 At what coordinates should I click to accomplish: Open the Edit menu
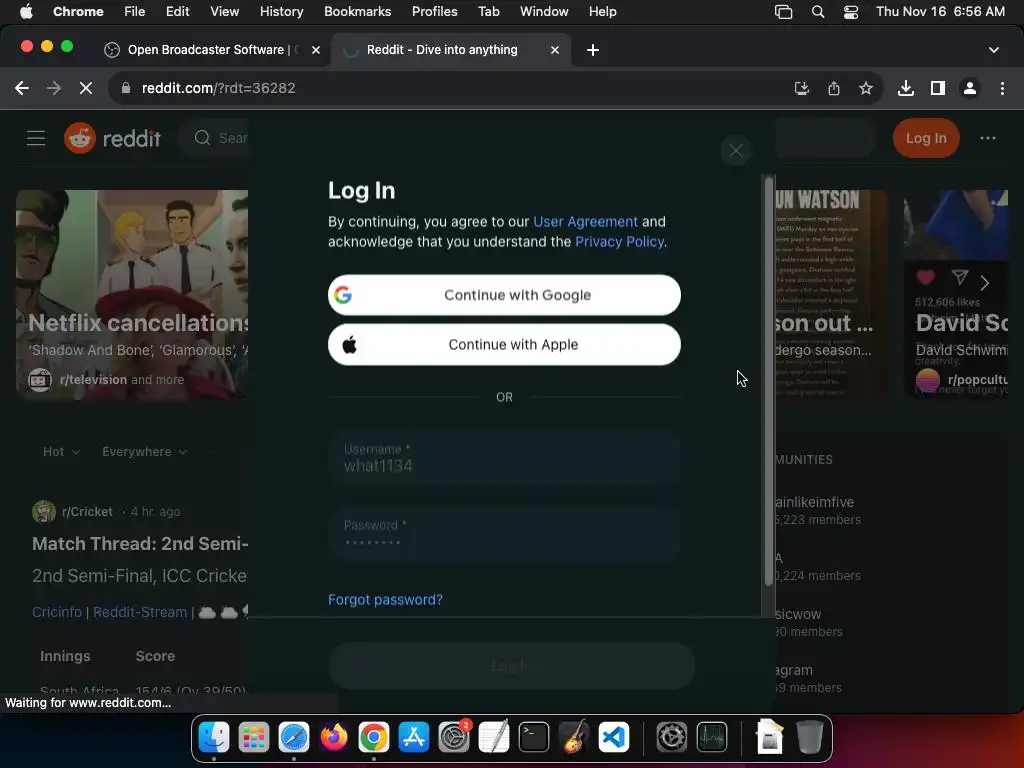click(x=177, y=12)
